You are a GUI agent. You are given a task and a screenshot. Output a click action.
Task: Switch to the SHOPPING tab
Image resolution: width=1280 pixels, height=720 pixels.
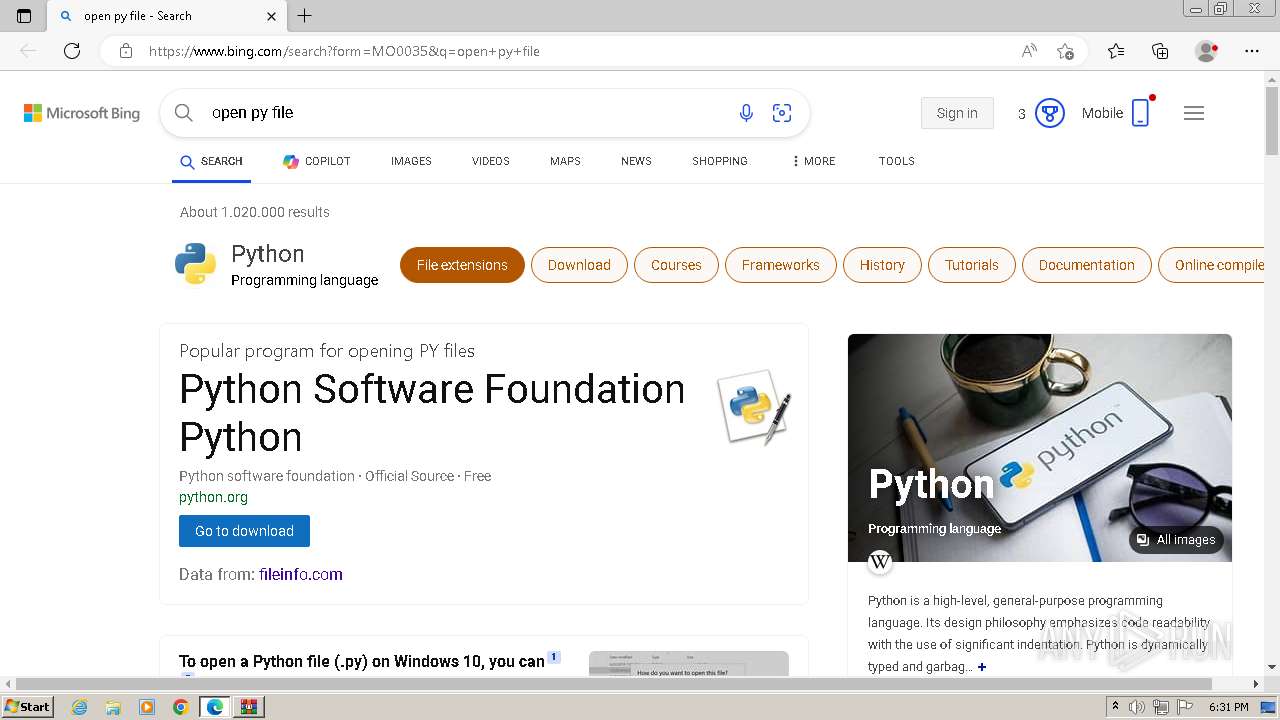coord(720,161)
